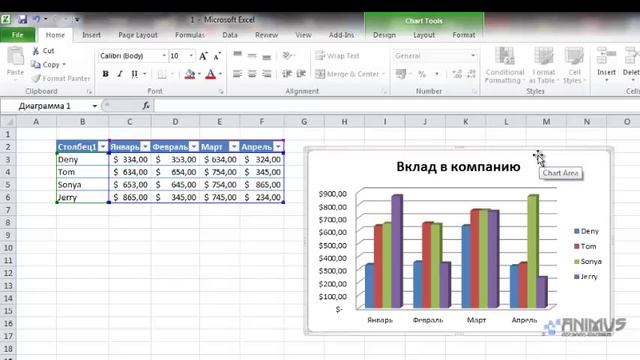Open filter dropdown for Январь column
Screen dimensions: 640x360
pos(145,147)
